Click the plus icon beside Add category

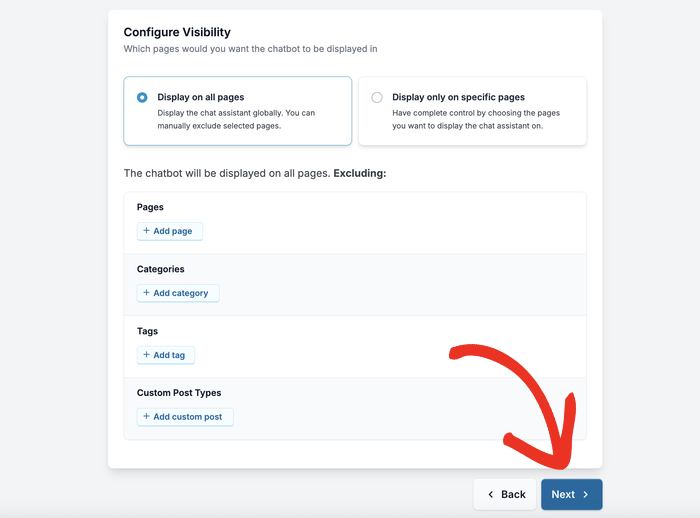click(147, 293)
